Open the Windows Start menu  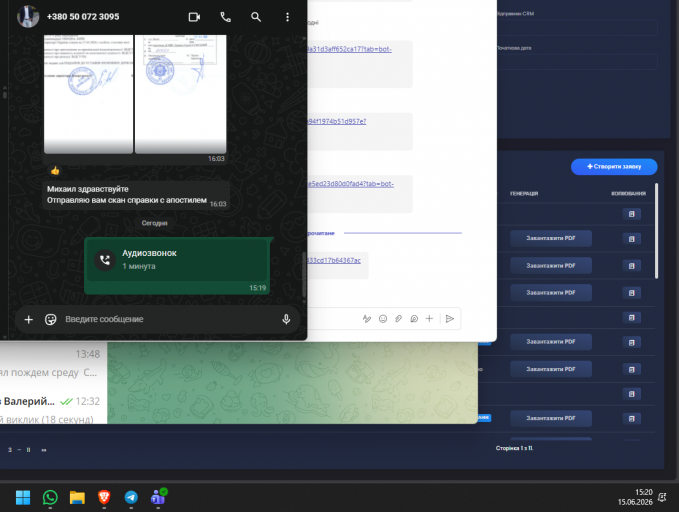(x=23, y=497)
